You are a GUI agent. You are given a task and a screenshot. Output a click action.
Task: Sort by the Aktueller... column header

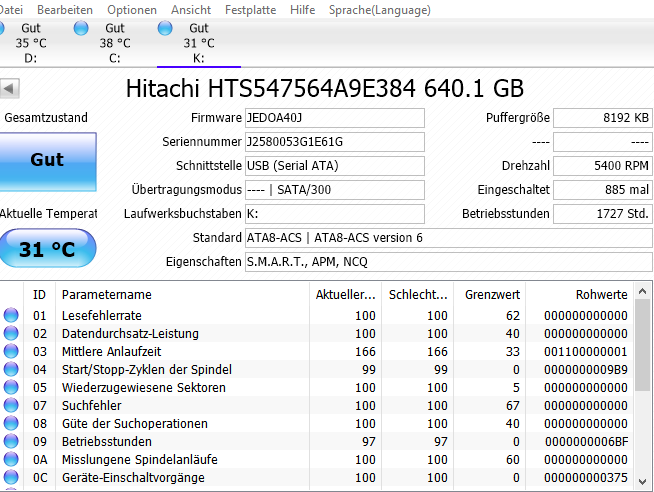click(345, 294)
